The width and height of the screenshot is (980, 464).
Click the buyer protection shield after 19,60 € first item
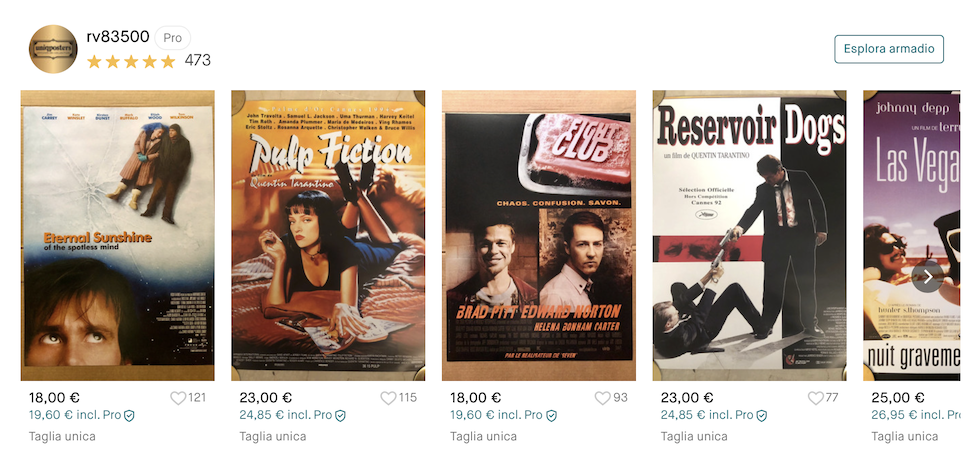(x=129, y=415)
